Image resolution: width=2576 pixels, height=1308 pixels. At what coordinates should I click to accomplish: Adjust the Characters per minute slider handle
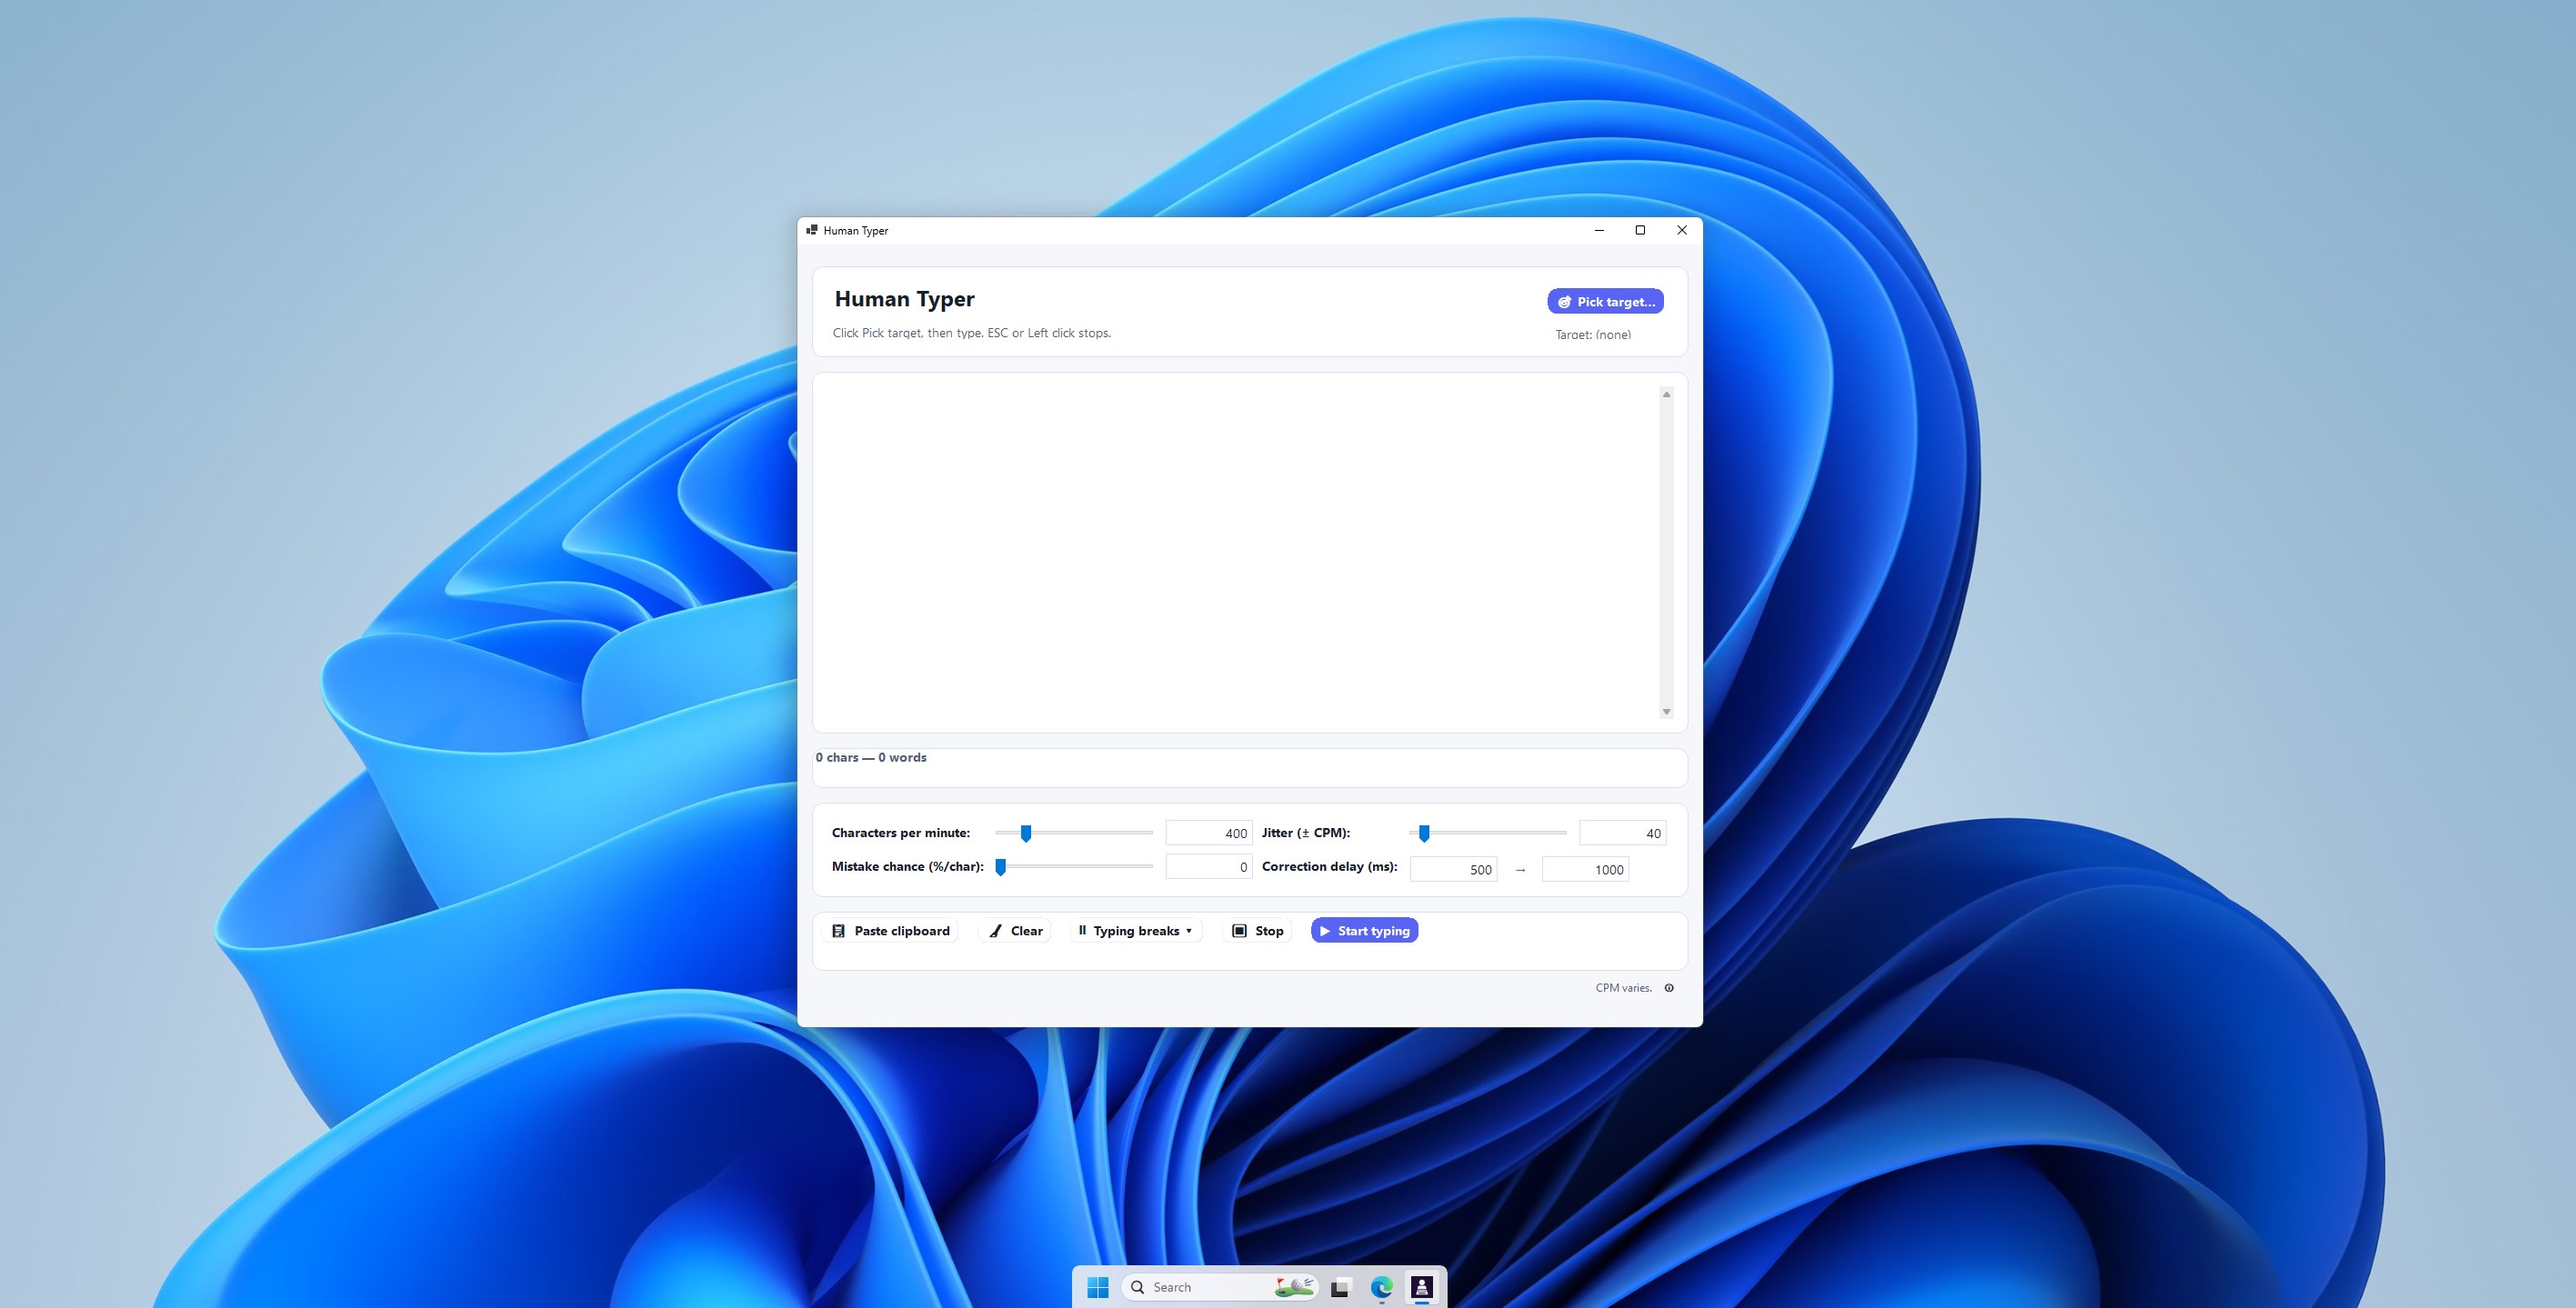1026,832
